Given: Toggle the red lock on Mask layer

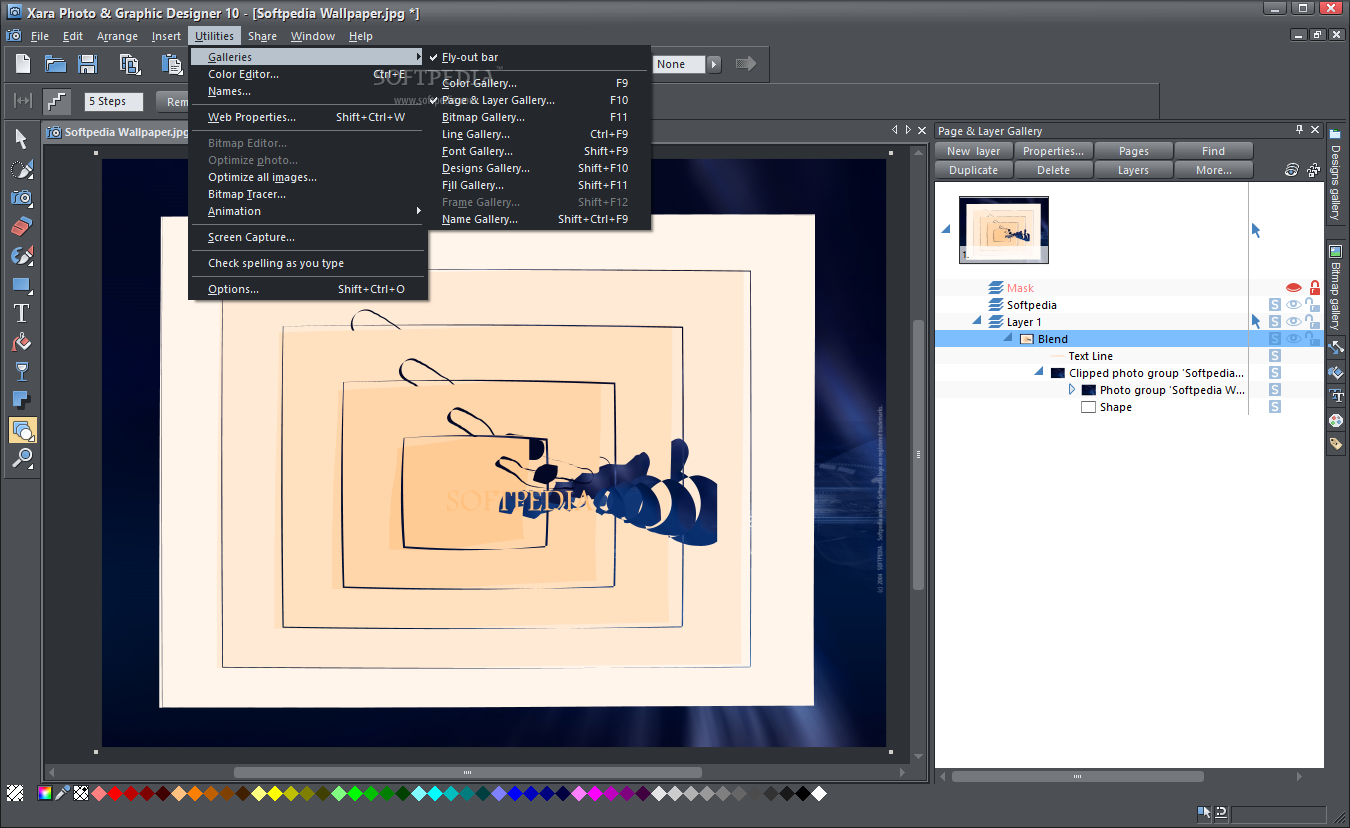Looking at the screenshot, I should 1314,288.
